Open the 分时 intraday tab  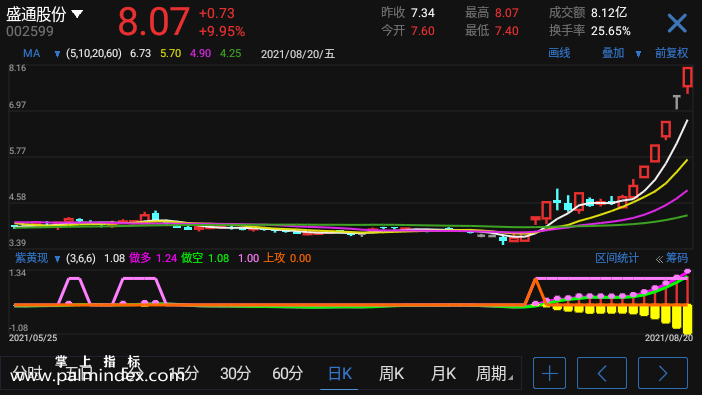26,373
